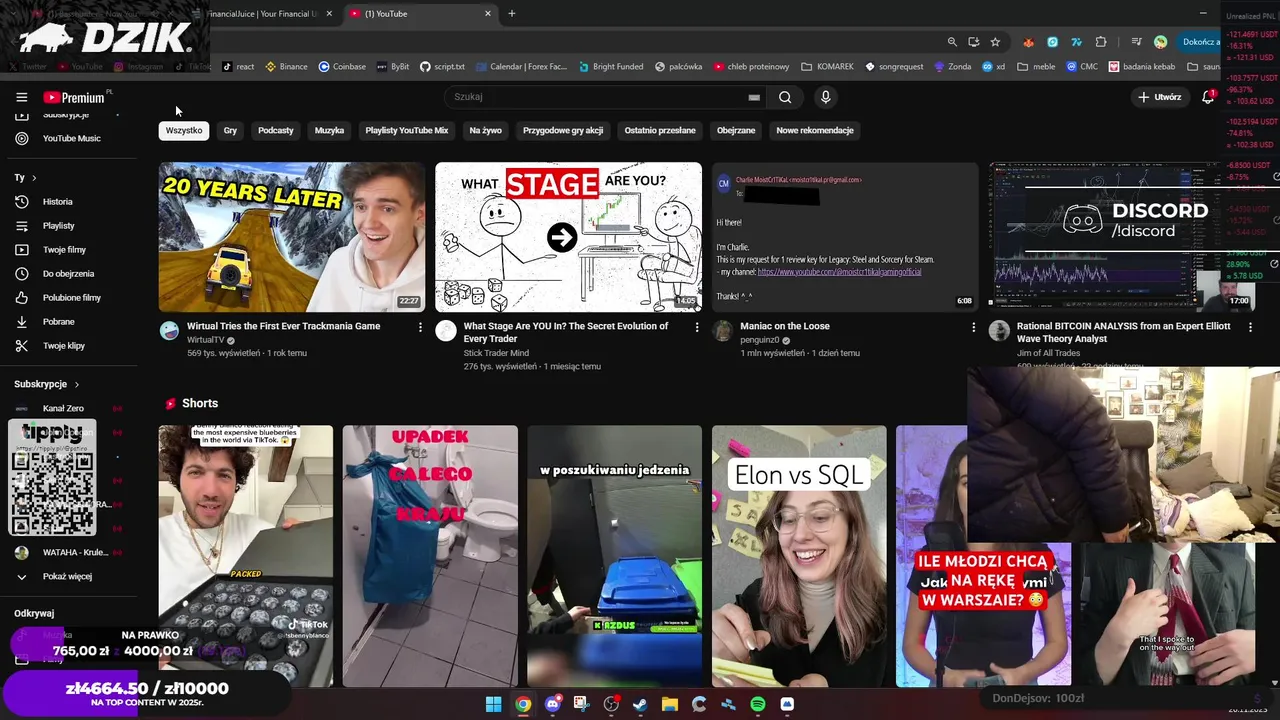Image resolution: width=1280 pixels, height=720 pixels.
Task: Open Historia in the sidebar
Action: pyautogui.click(x=57, y=202)
